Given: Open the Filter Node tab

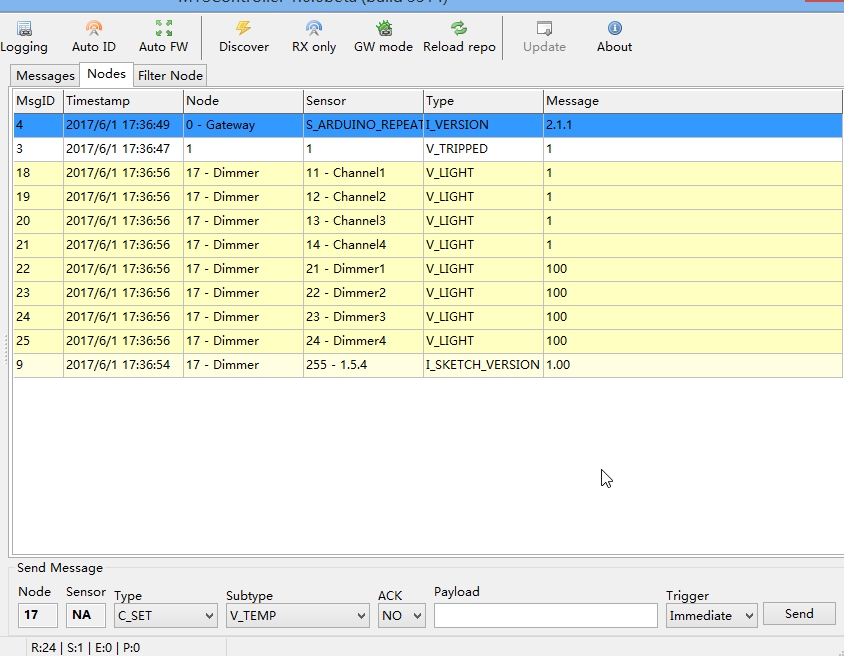Looking at the screenshot, I should pos(170,76).
